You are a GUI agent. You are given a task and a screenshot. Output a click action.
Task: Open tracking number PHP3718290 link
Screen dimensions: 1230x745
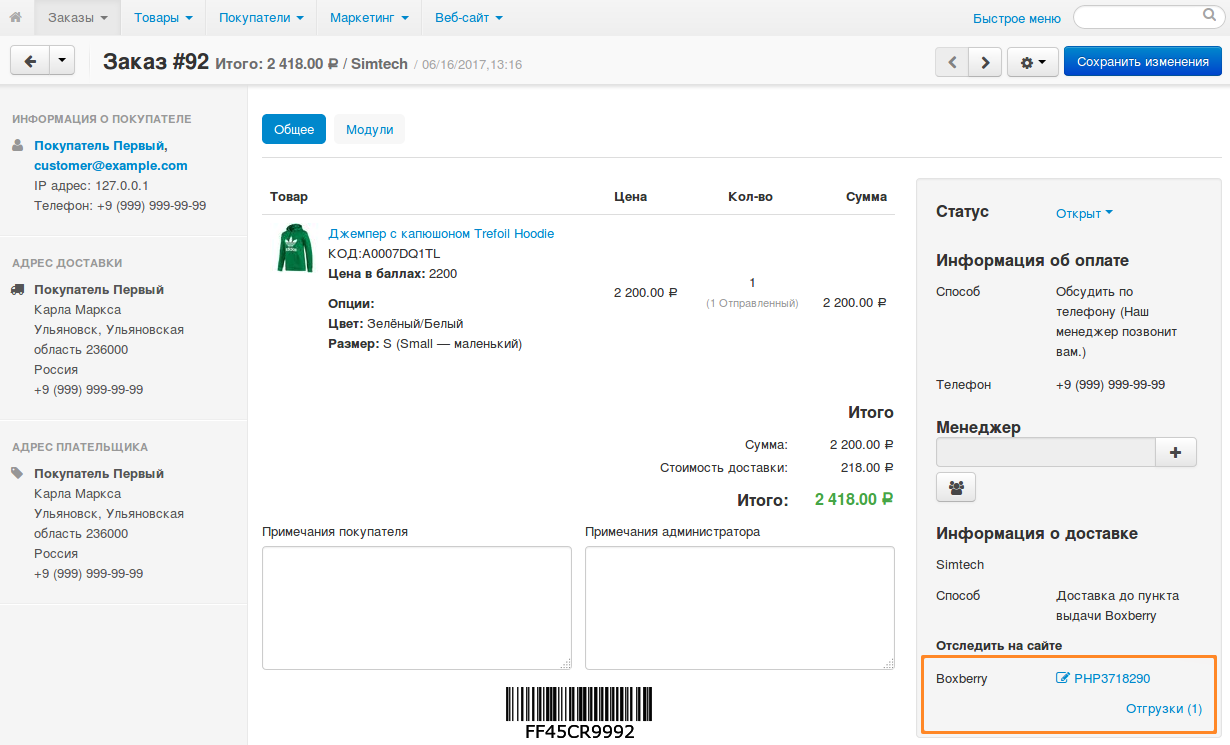pyautogui.click(x=1111, y=678)
